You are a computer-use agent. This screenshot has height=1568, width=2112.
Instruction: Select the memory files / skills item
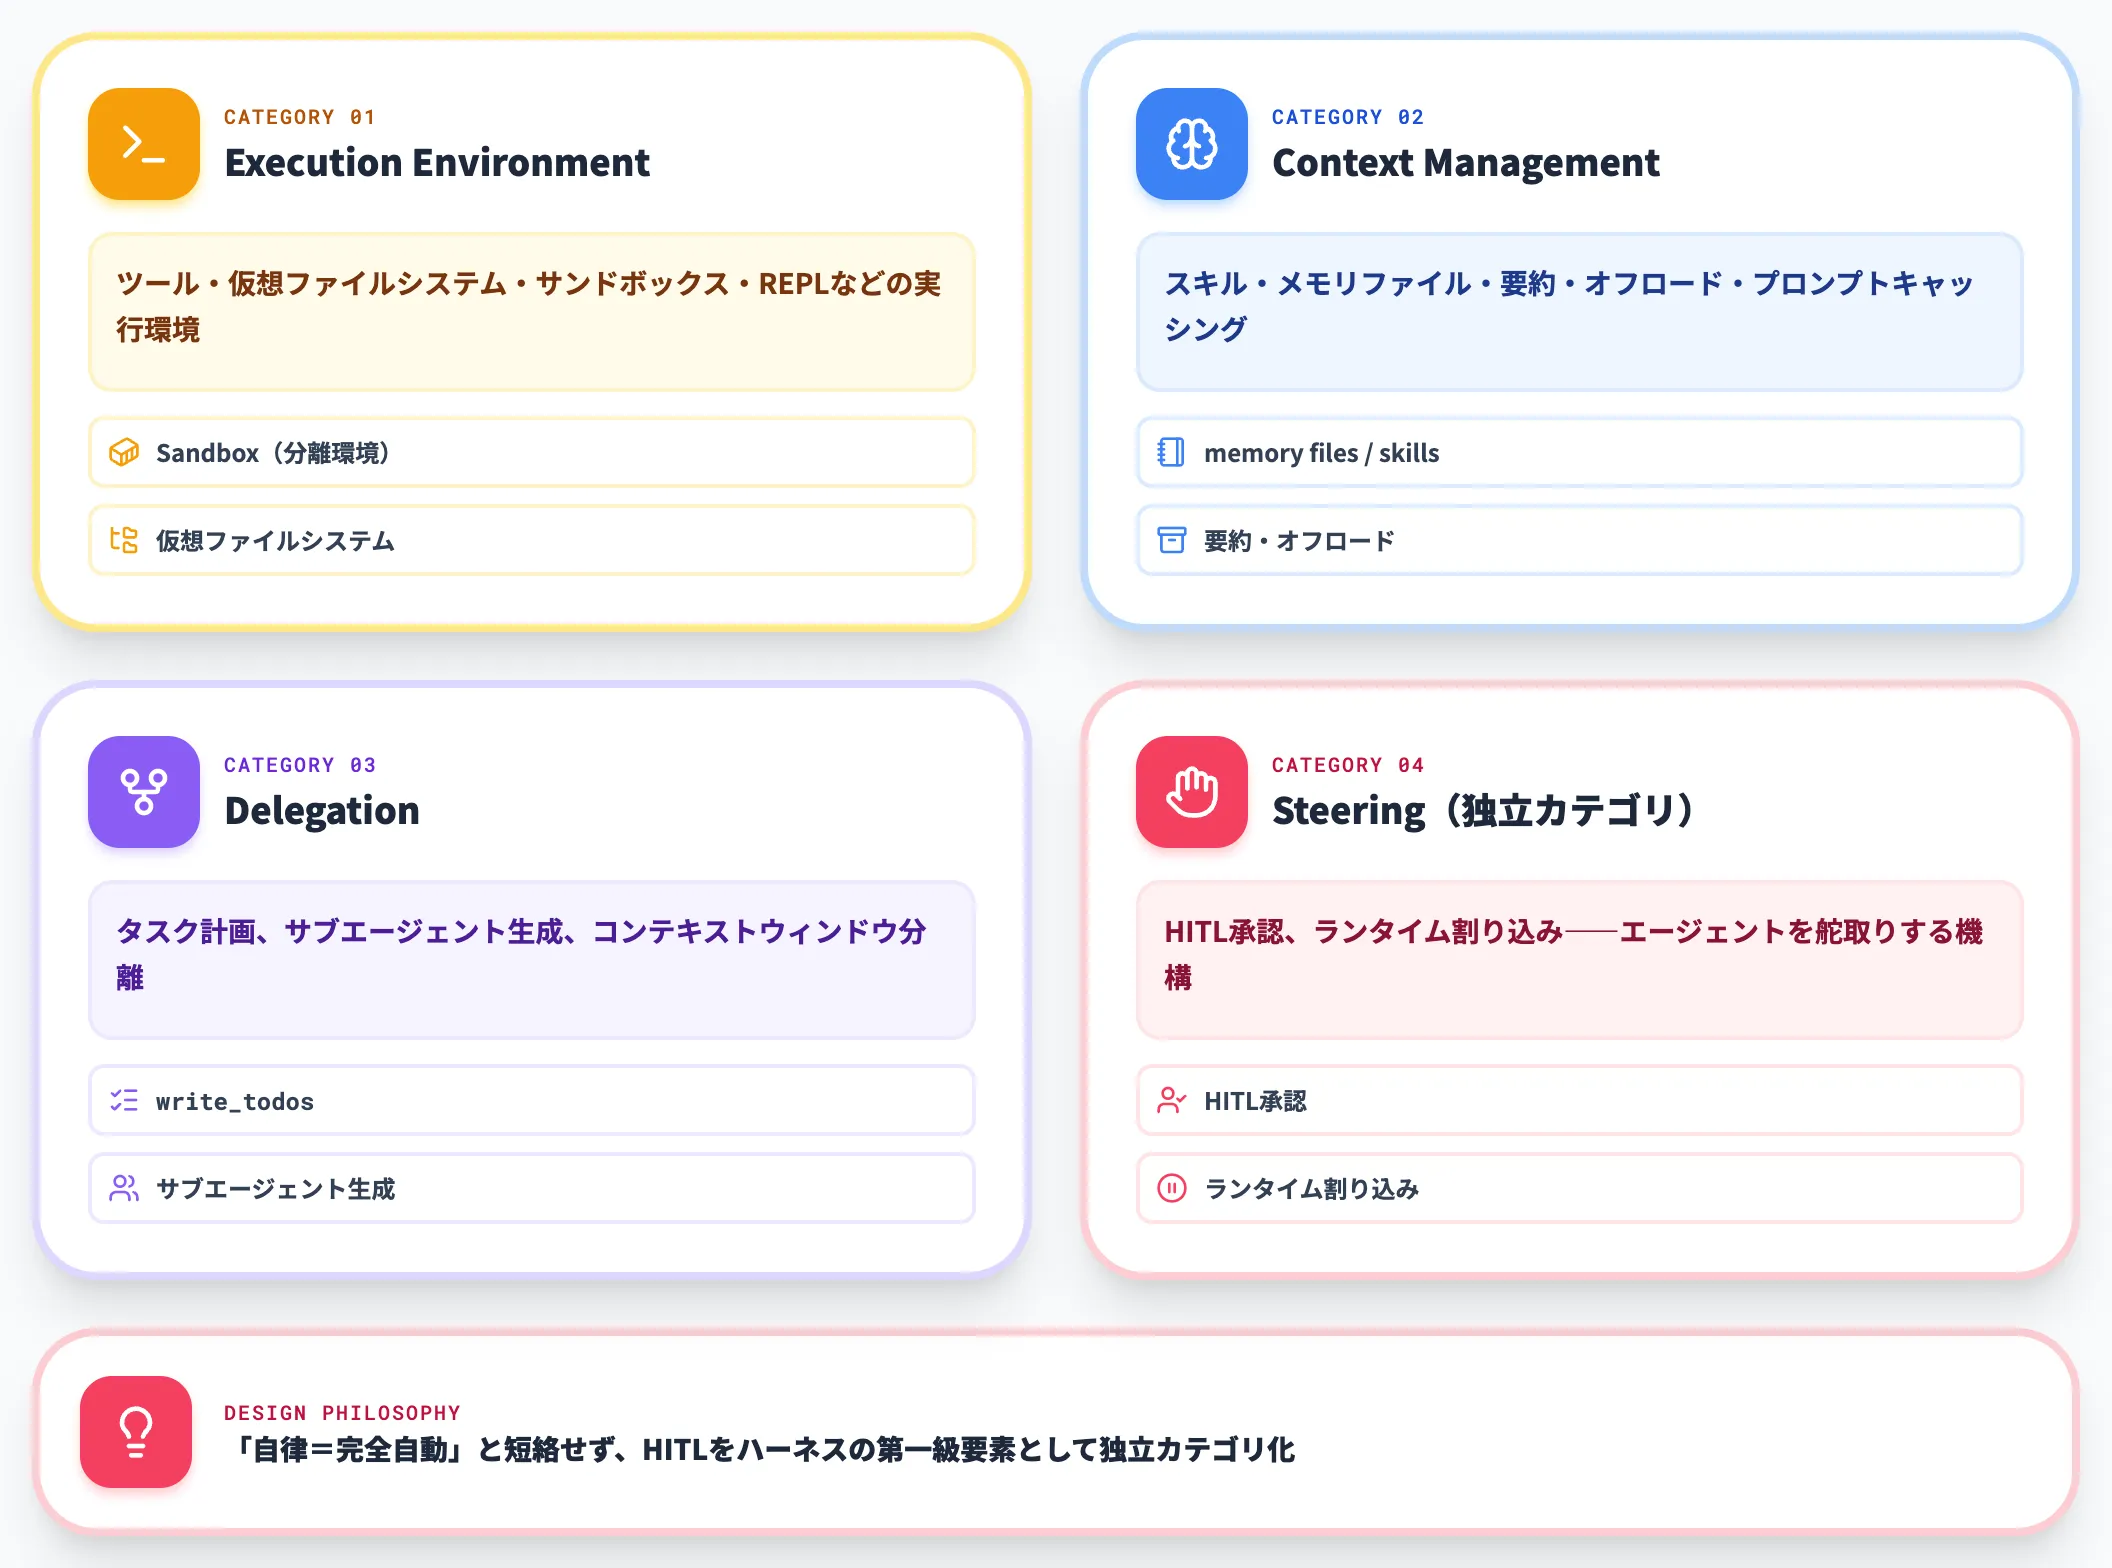pos(1580,452)
